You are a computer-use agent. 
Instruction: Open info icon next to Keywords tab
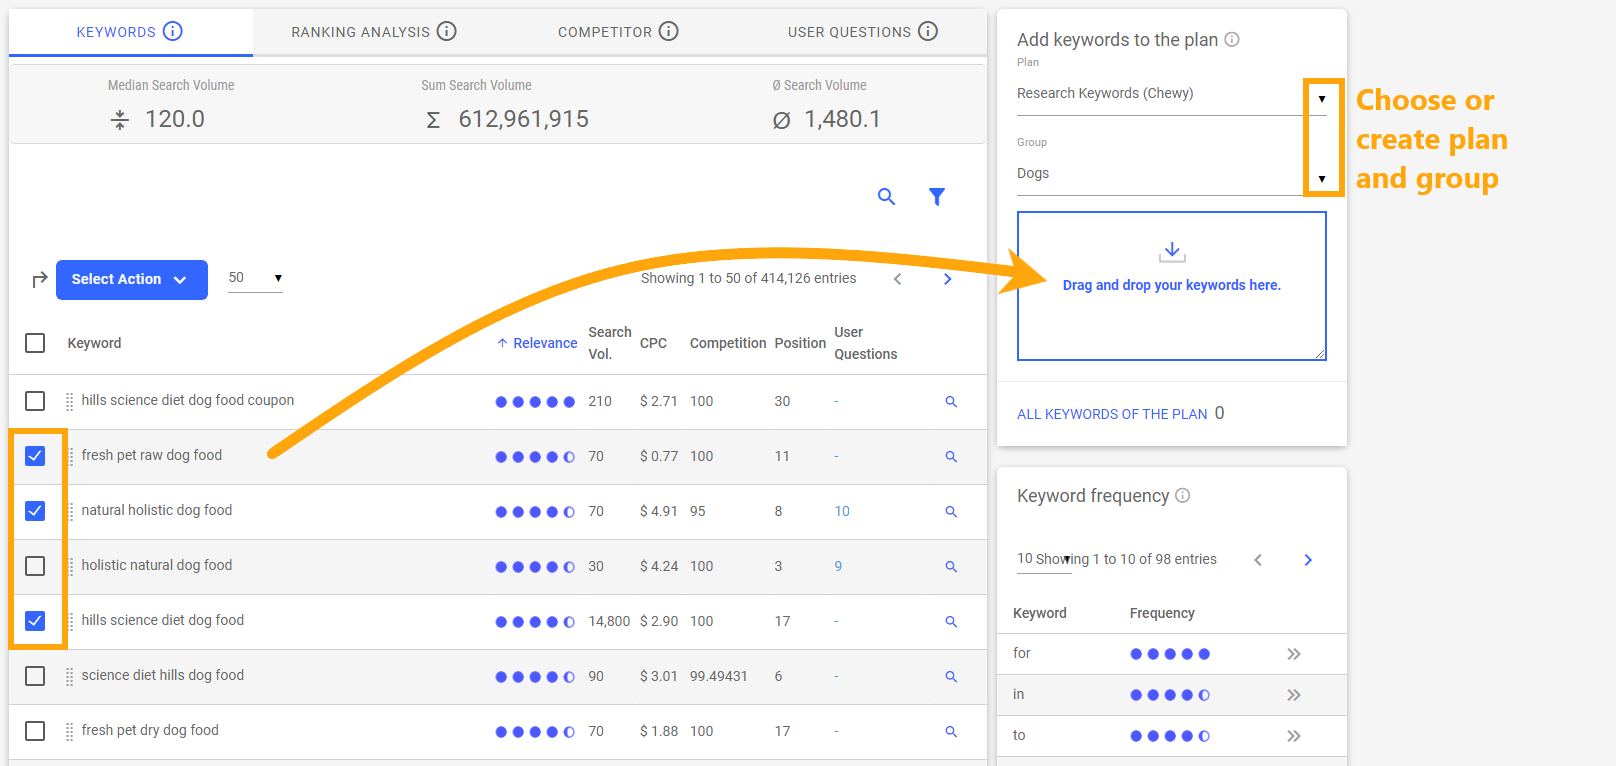(x=173, y=31)
